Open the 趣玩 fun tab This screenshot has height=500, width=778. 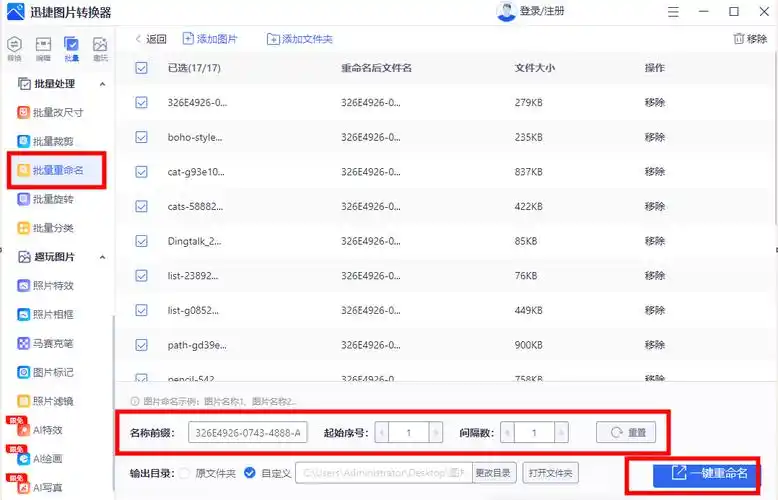click(x=100, y=49)
